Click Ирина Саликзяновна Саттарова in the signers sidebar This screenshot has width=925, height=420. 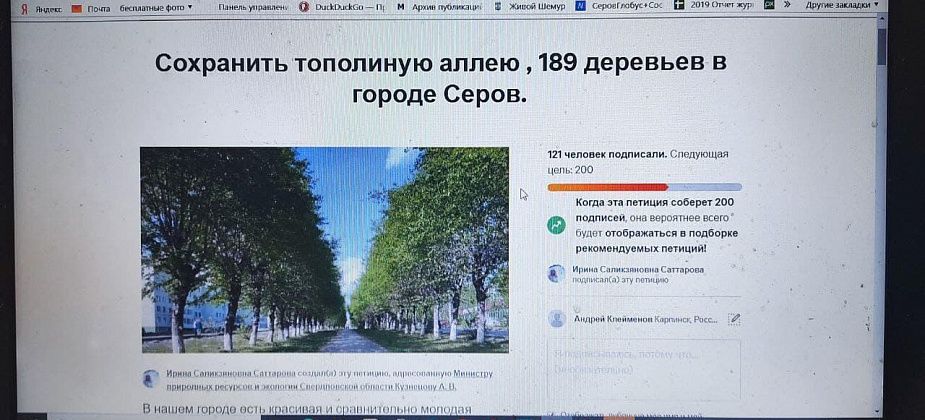click(638, 270)
